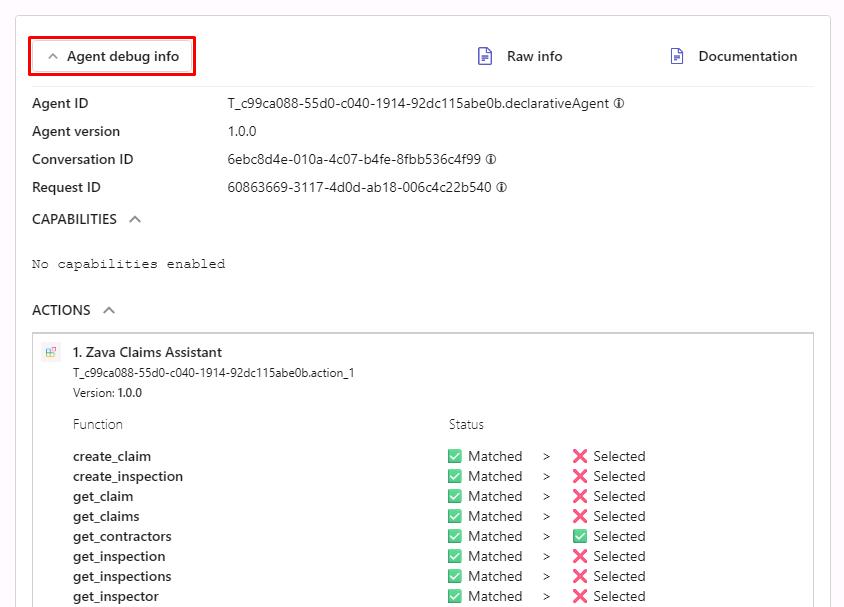Screen dimensions: 844x607
Task: Click Matched checkmark for get_inspection
Action: coord(455,556)
